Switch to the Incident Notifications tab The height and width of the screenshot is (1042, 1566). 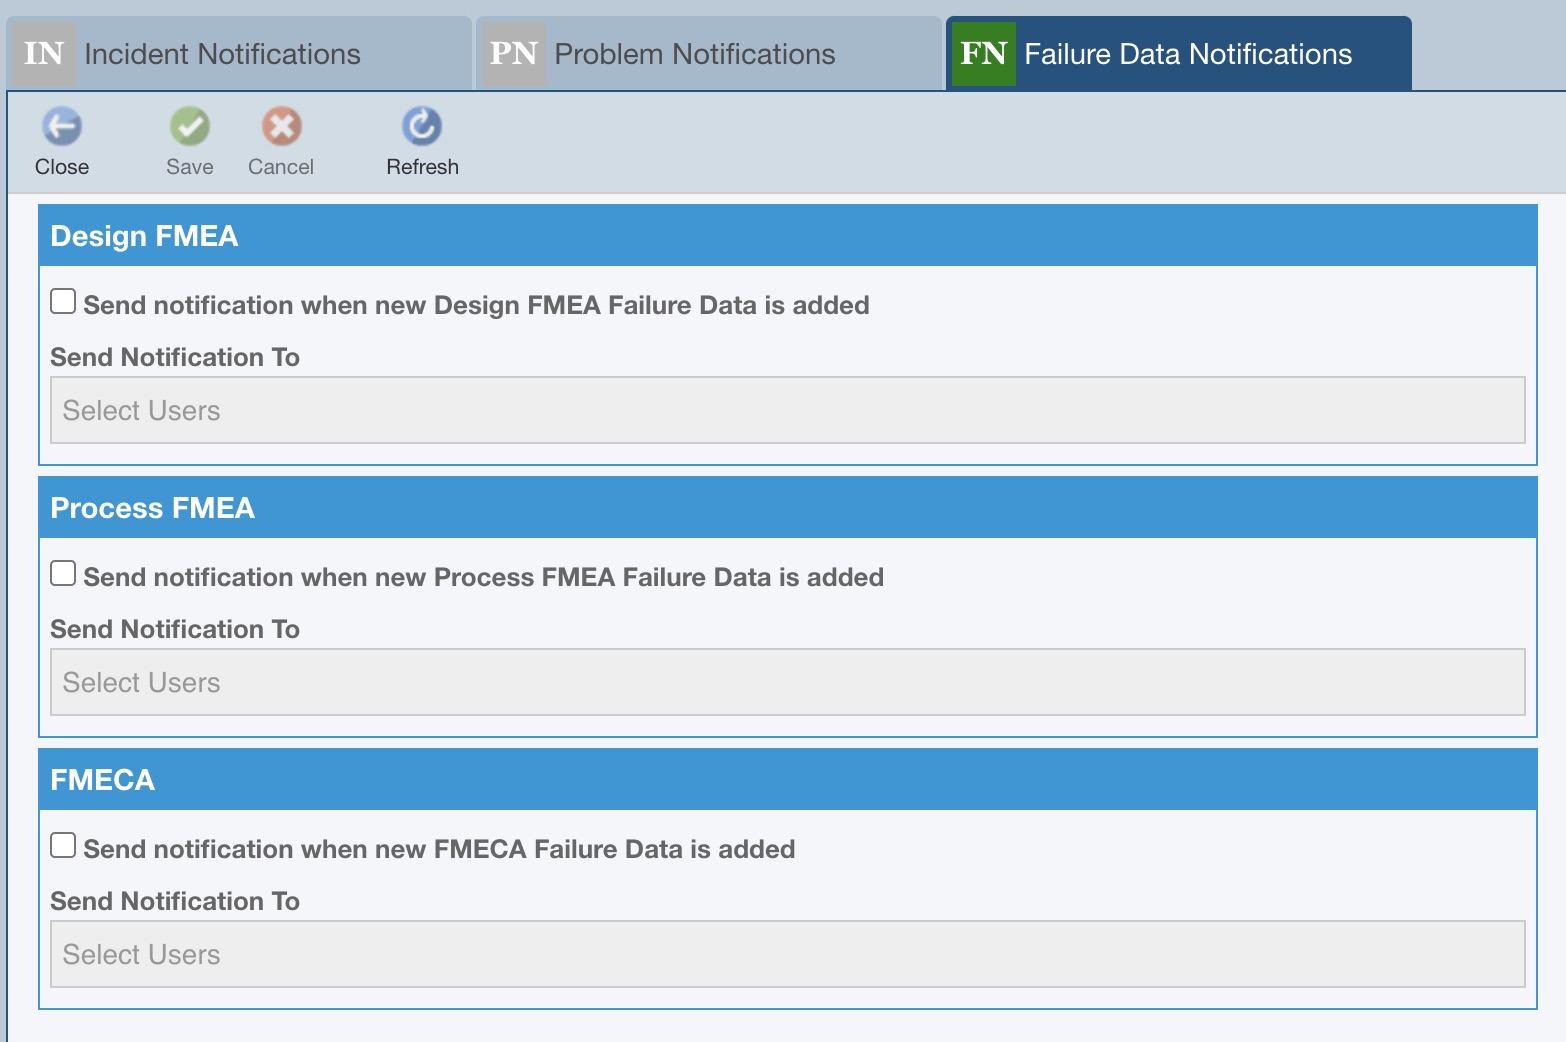pos(222,53)
